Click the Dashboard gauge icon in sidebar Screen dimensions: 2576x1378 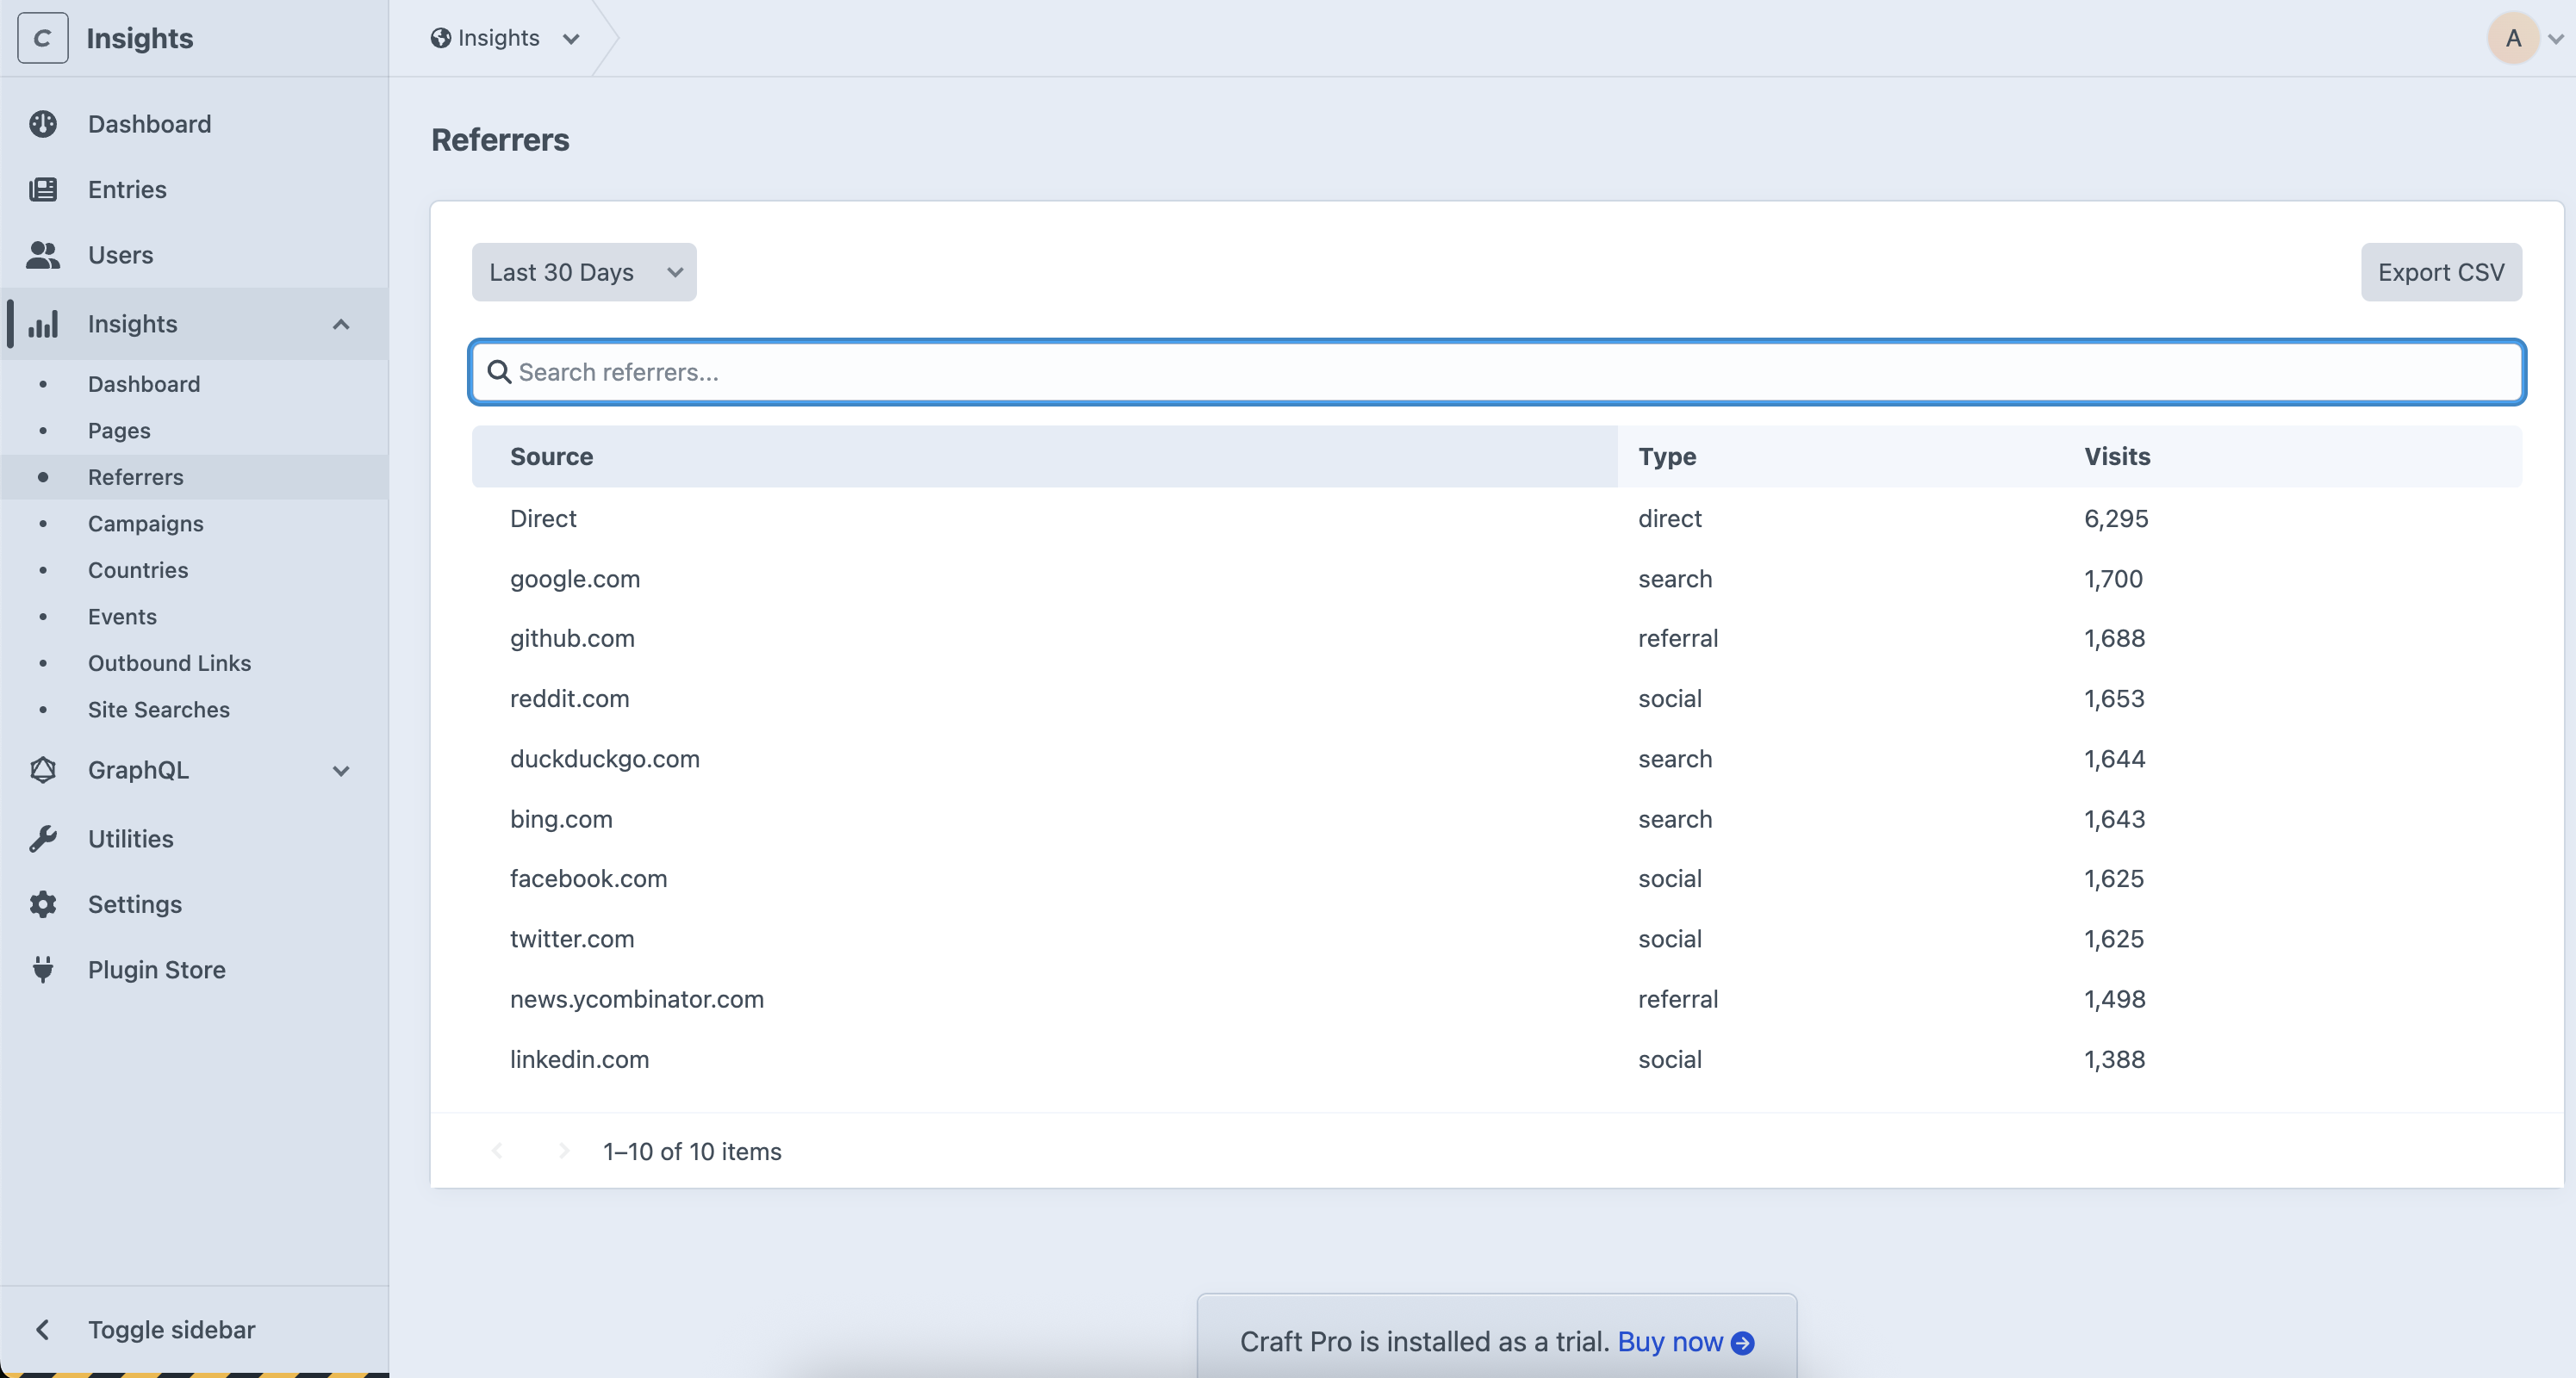43,124
